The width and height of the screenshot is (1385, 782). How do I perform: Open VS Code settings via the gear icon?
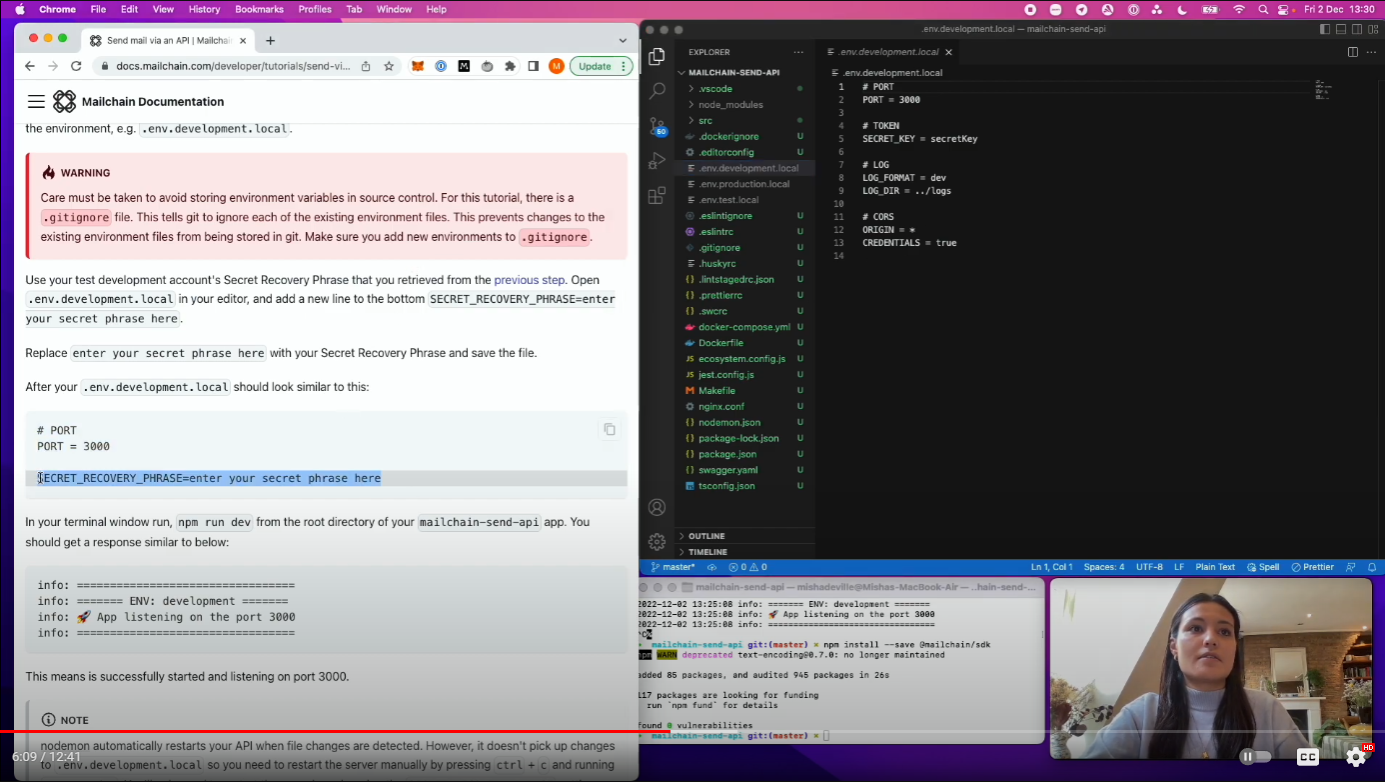coord(657,542)
